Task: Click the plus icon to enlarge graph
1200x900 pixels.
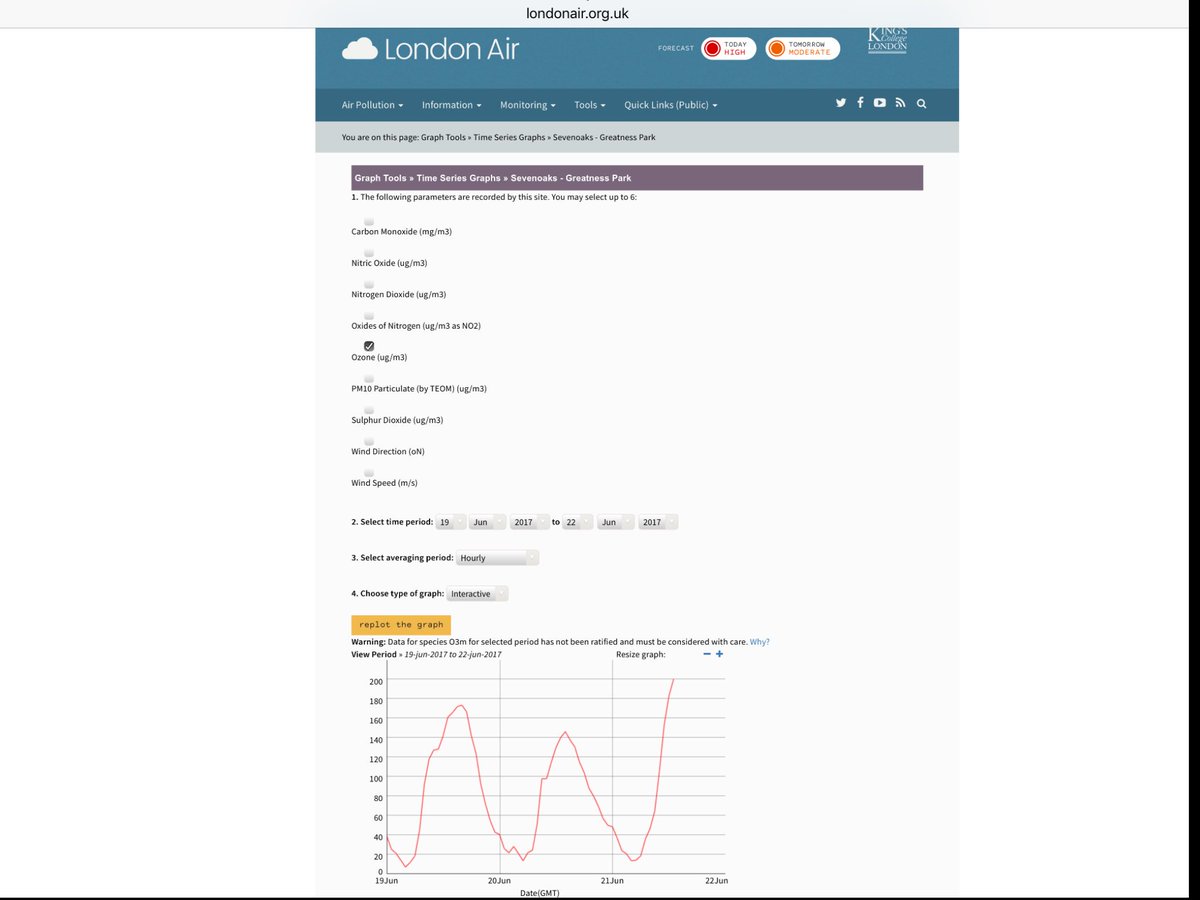Action: 720,654
